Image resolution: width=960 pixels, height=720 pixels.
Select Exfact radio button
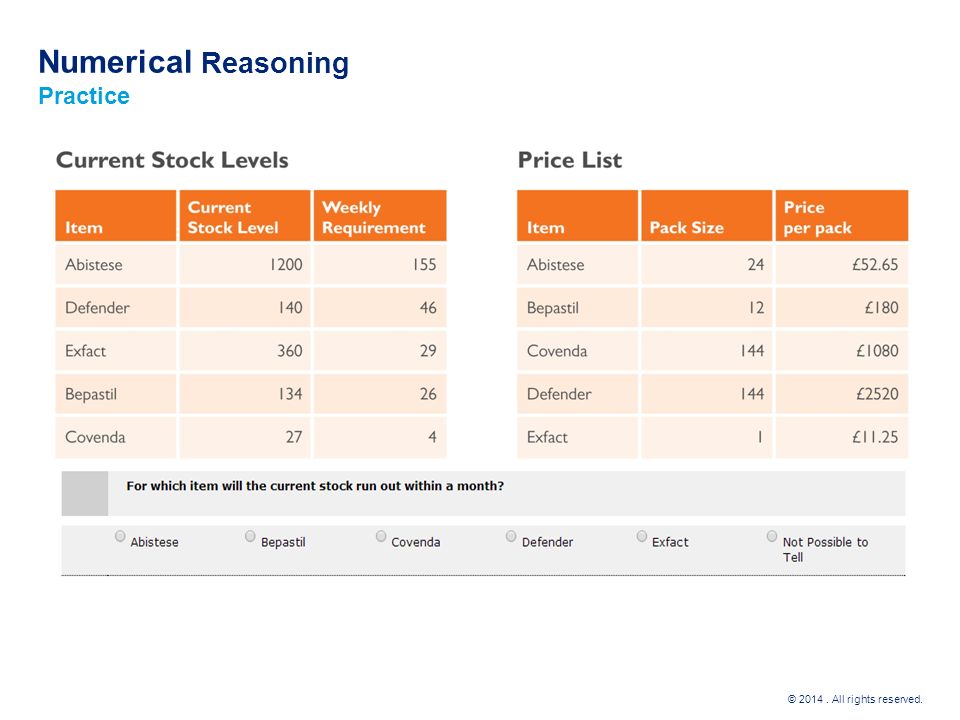[x=642, y=536]
